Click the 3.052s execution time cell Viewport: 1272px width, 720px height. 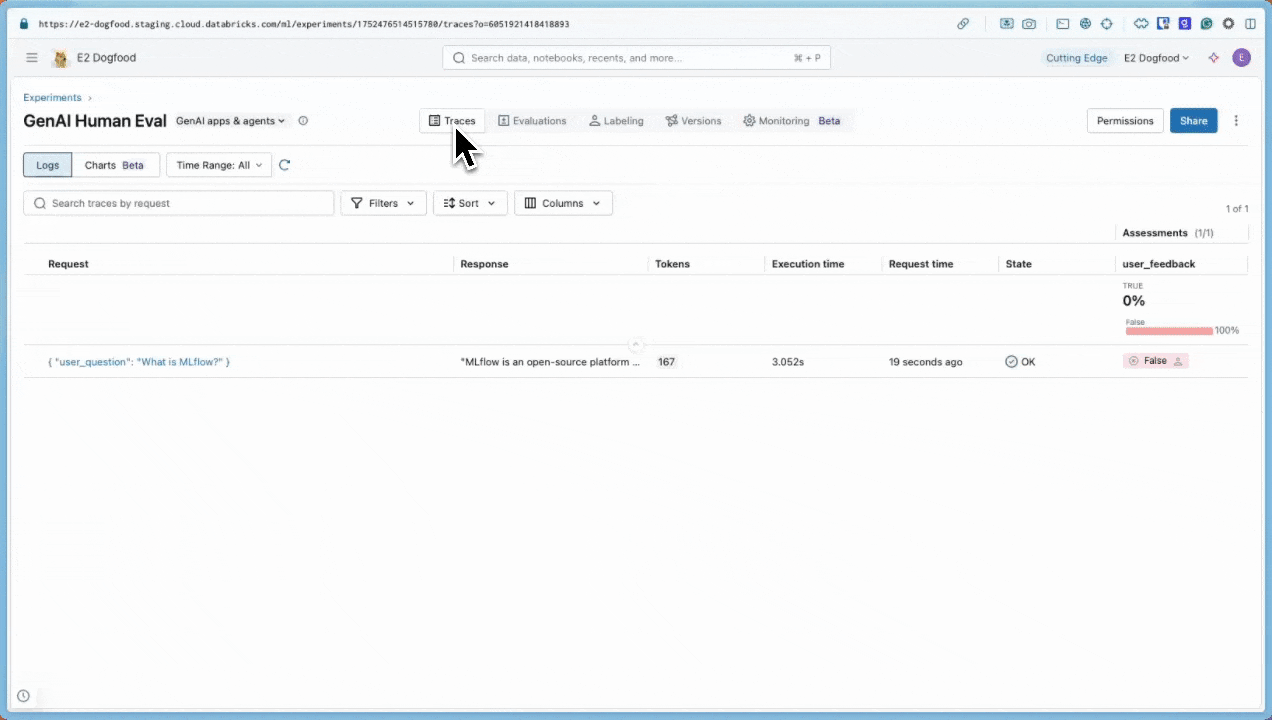click(788, 362)
